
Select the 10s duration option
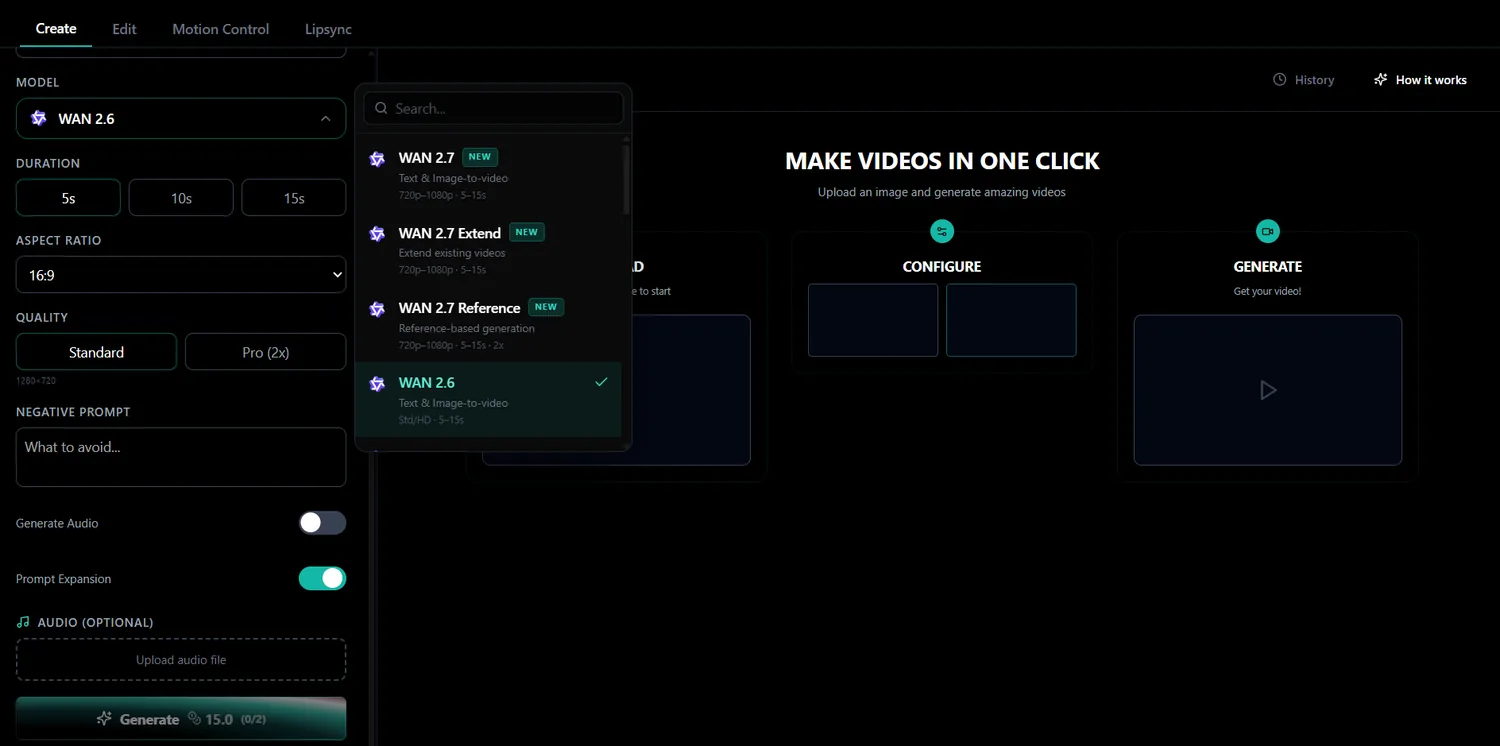tap(181, 198)
